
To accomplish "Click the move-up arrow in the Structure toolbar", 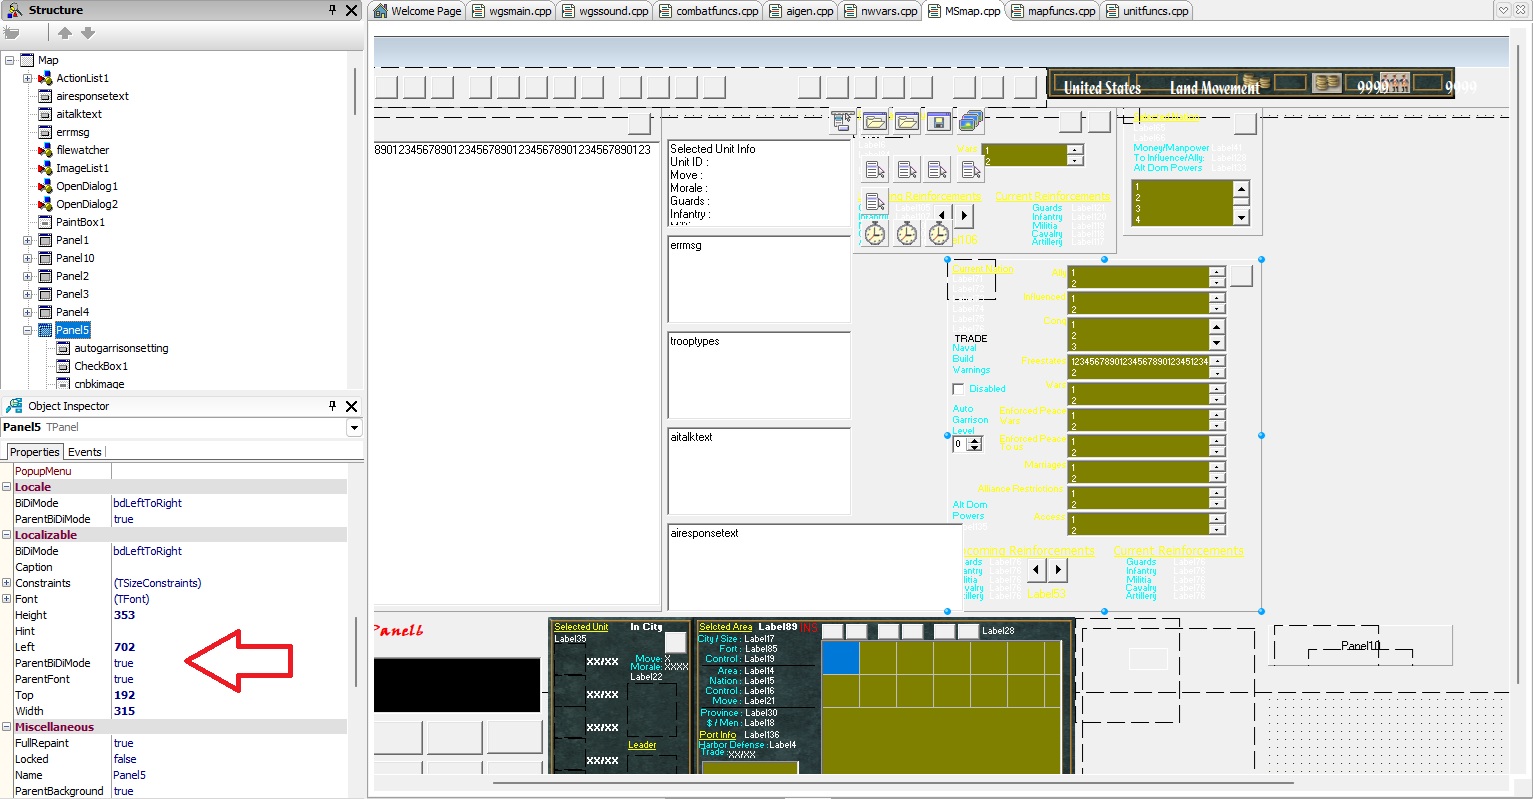I will click(65, 31).
